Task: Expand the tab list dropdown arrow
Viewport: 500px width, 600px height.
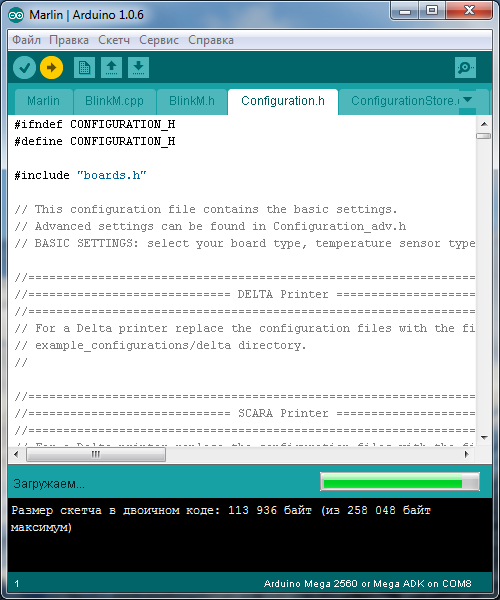Action: [x=467, y=100]
